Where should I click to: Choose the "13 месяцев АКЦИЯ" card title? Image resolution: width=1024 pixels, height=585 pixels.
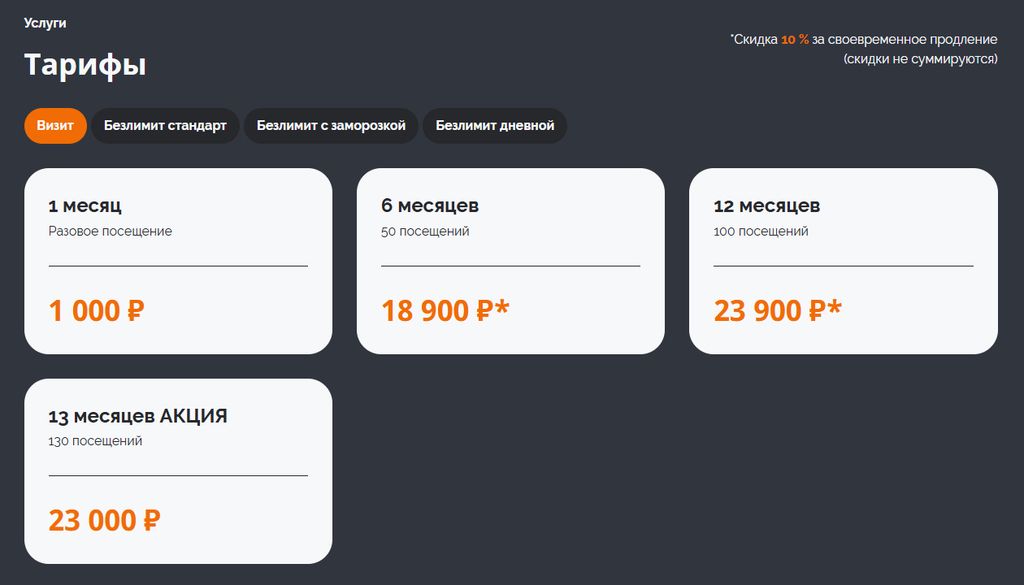tap(138, 416)
